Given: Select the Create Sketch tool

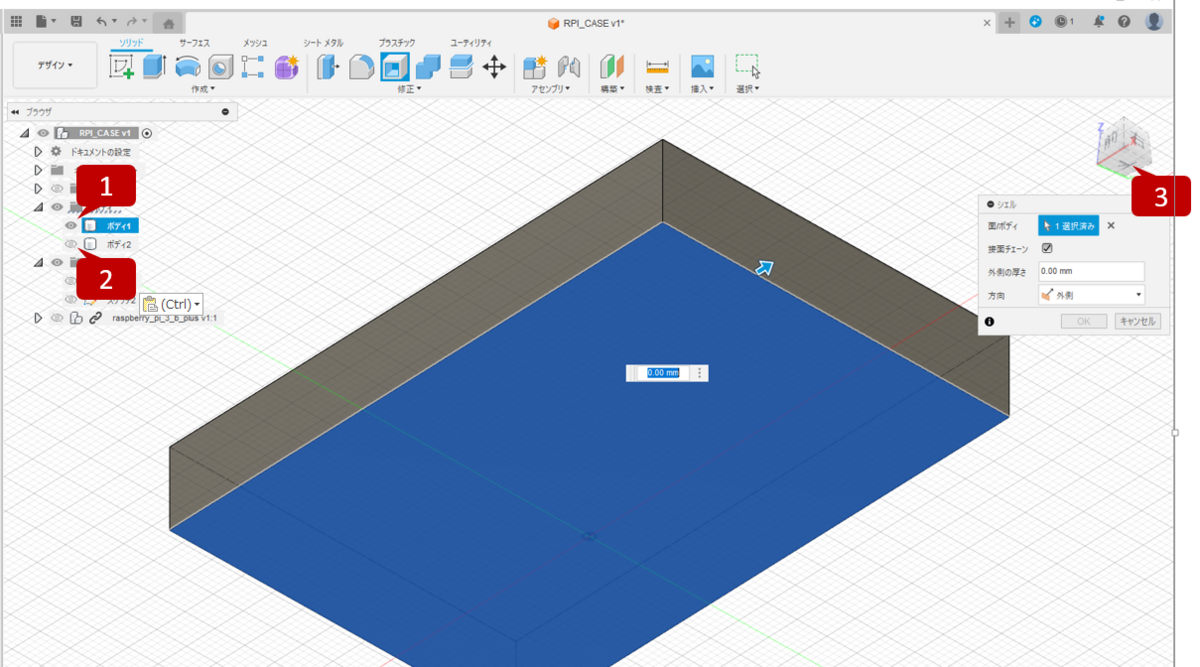Looking at the screenshot, I should point(122,67).
